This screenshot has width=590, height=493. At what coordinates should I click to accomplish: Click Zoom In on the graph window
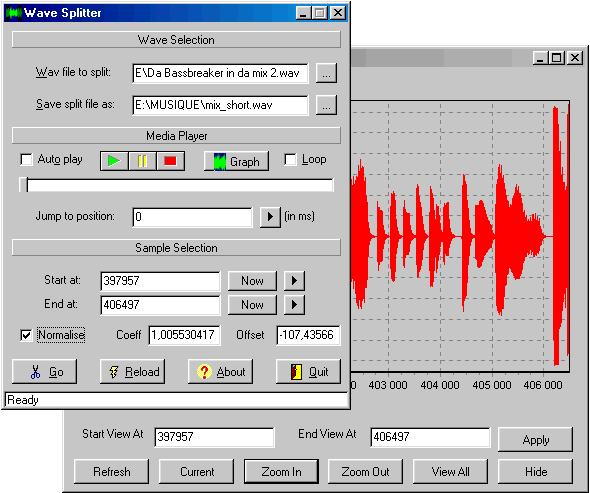[281, 472]
